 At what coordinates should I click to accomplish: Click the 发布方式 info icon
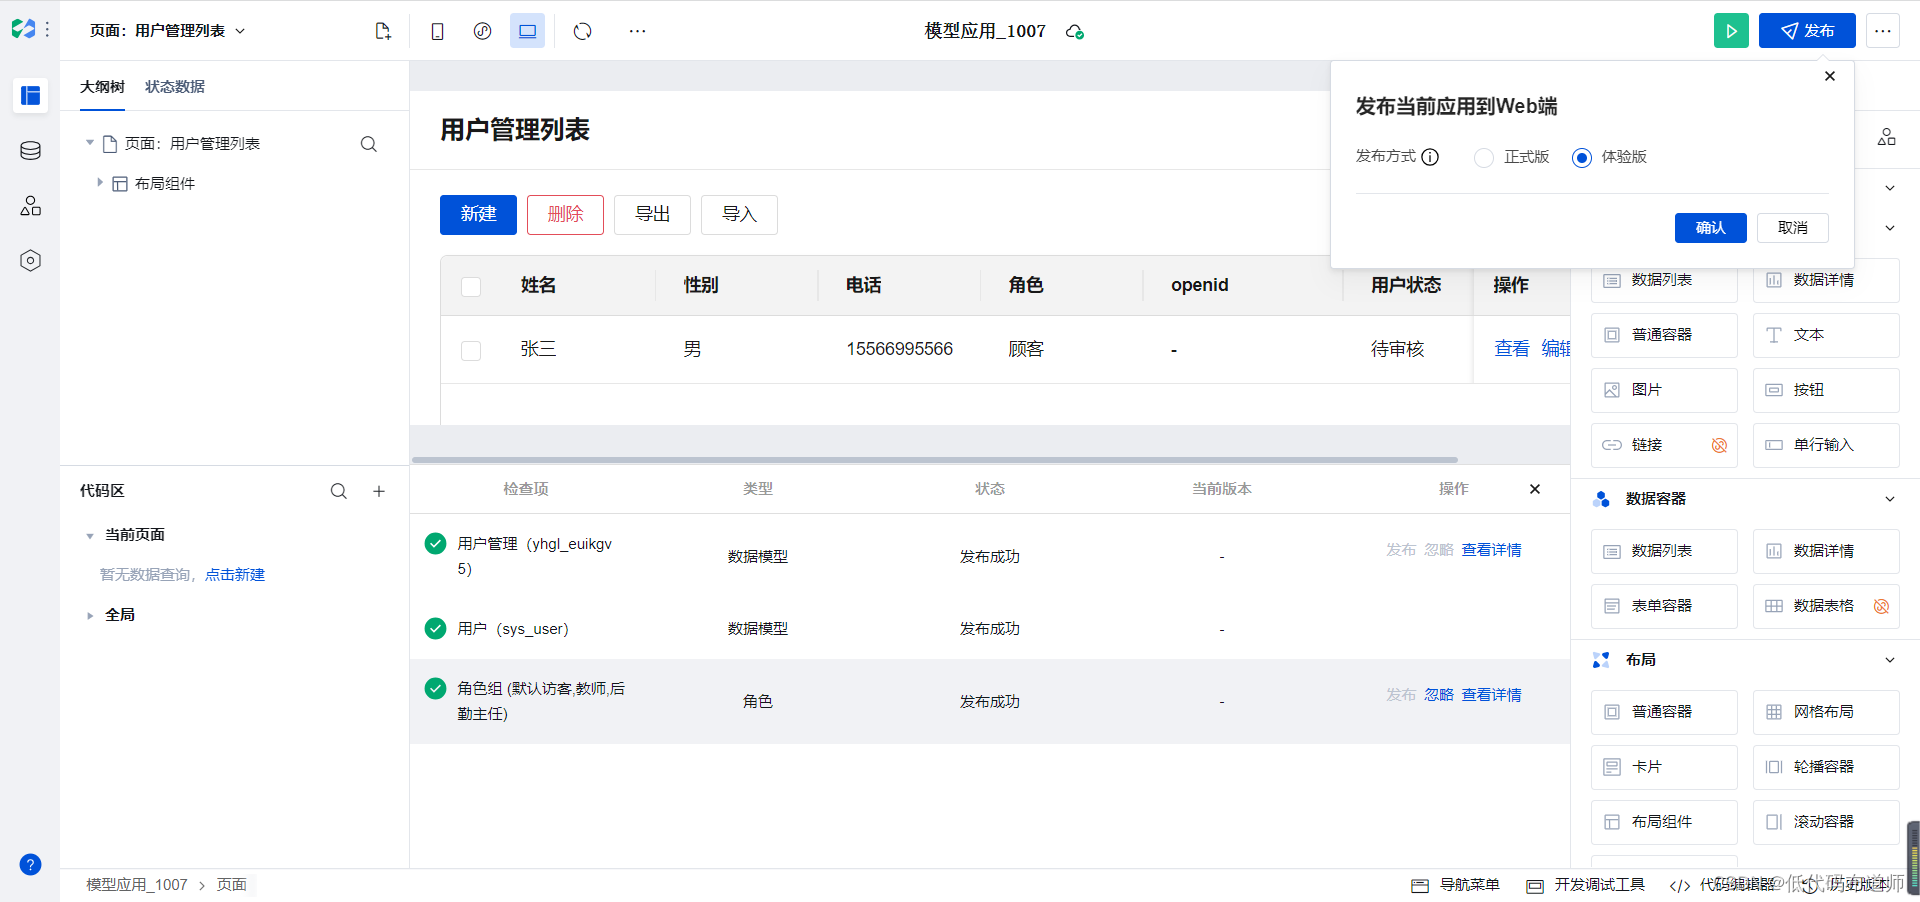pyautogui.click(x=1430, y=157)
